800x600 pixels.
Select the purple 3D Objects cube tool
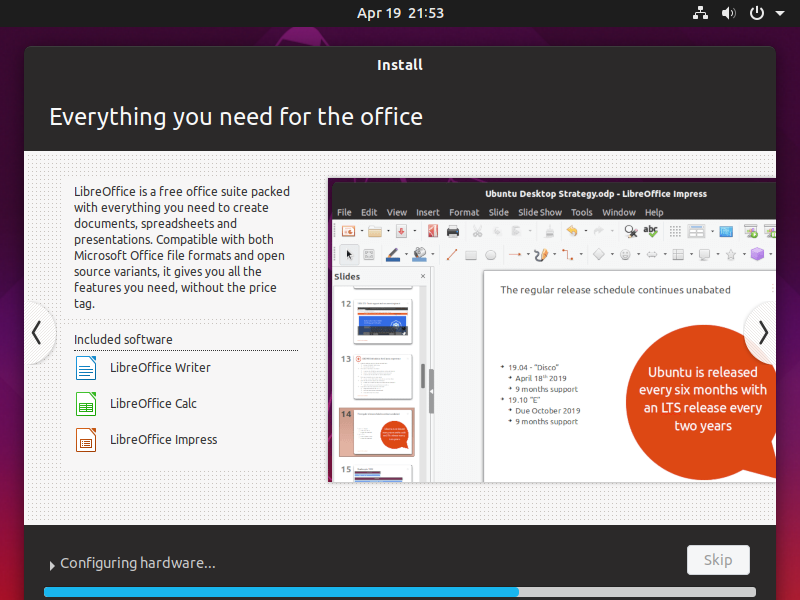click(x=757, y=254)
